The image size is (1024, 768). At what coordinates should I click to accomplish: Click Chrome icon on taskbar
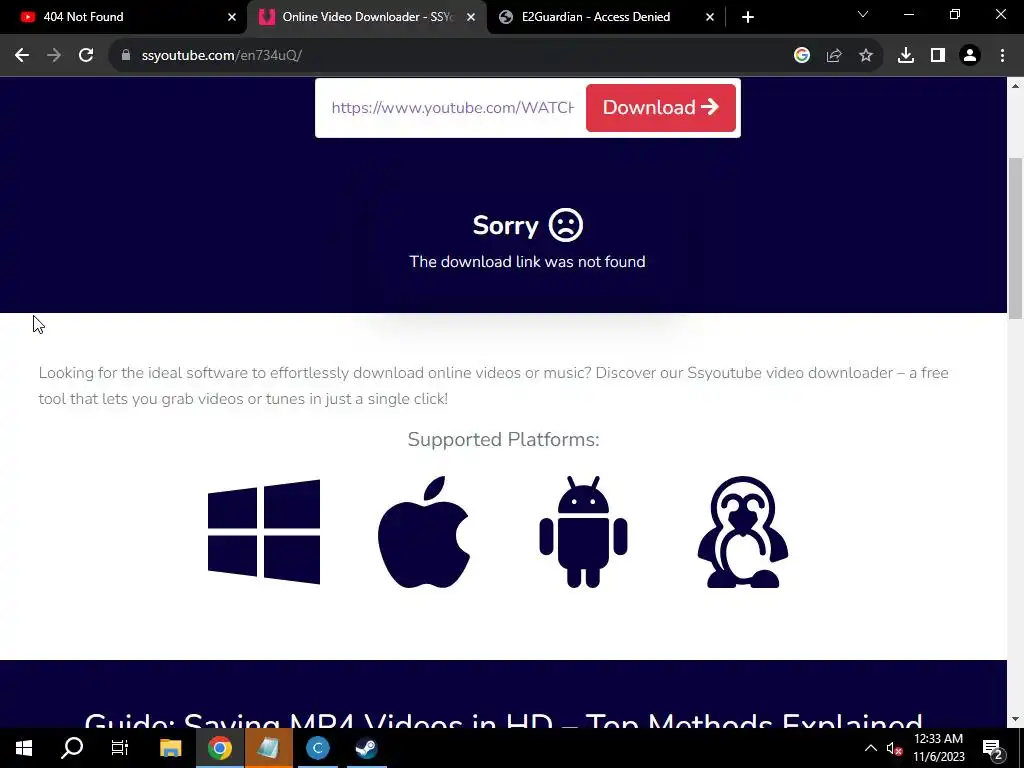click(219, 748)
